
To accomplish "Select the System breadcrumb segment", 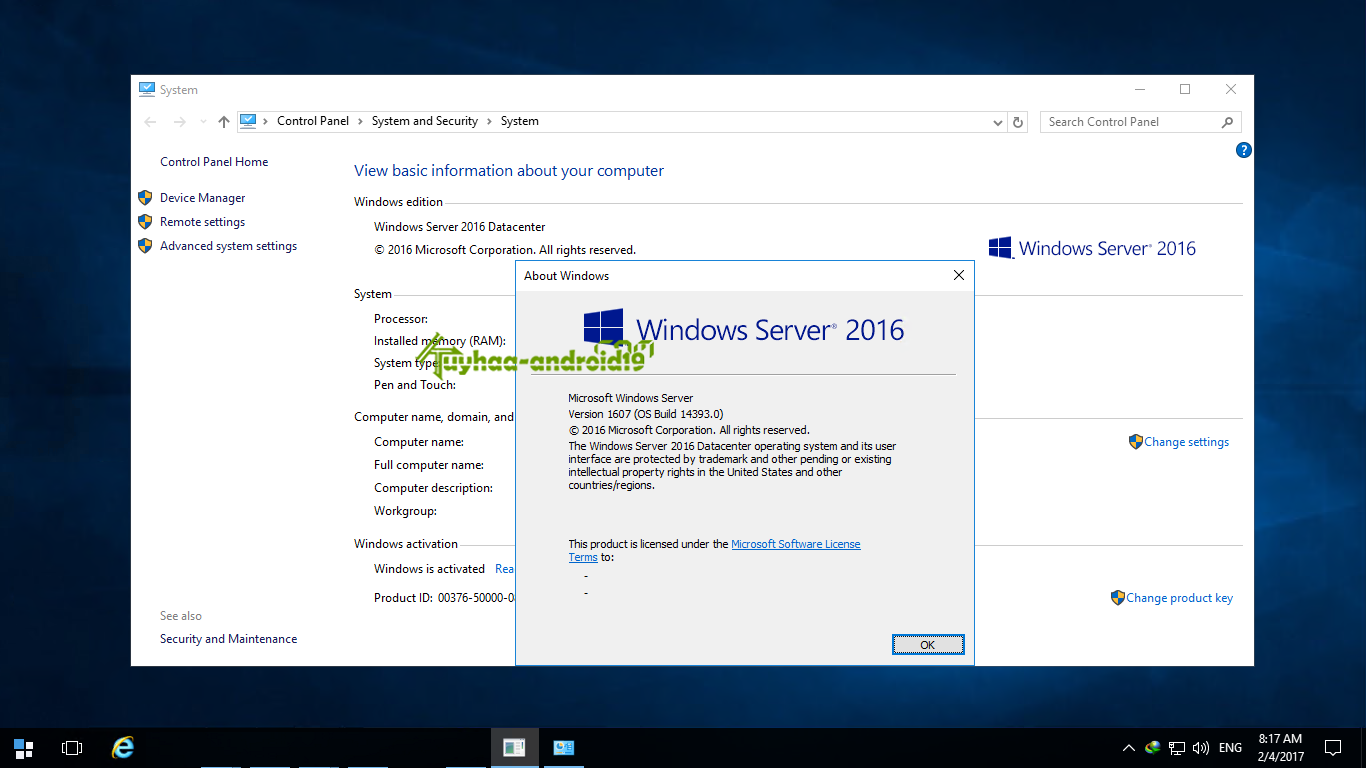I will point(520,121).
